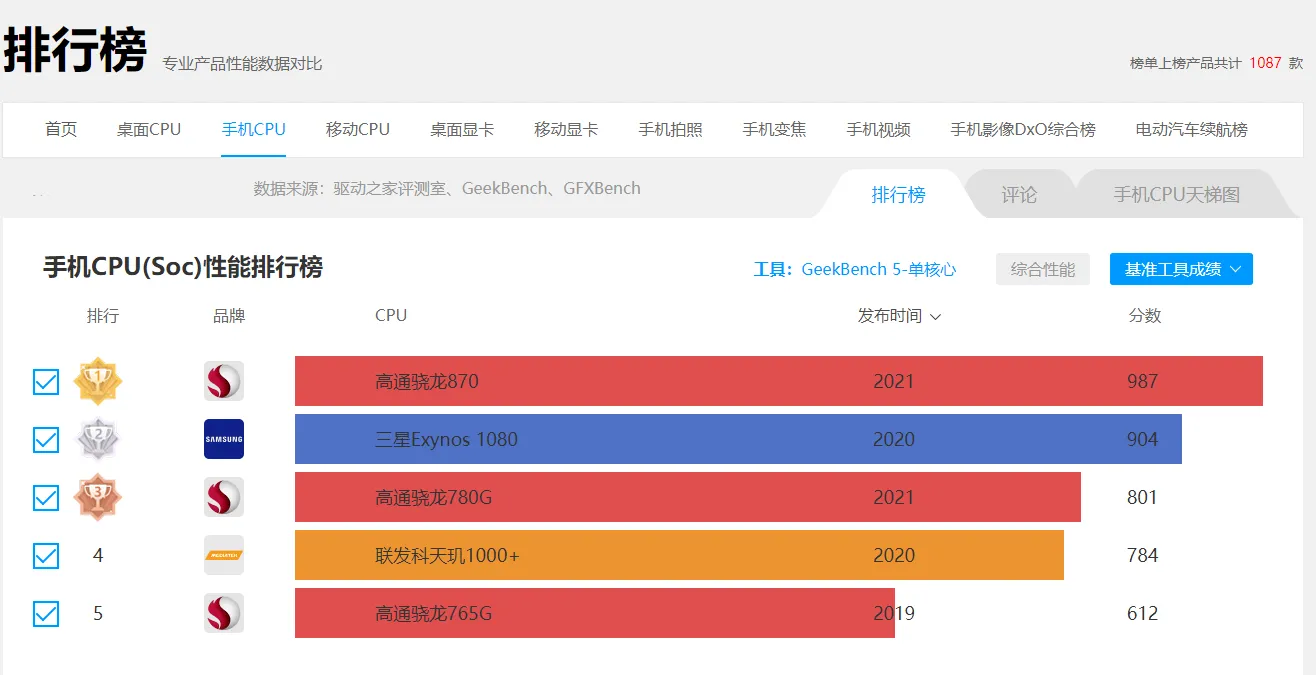Click rank number 4
The width and height of the screenshot is (1316, 675).
click(98, 555)
